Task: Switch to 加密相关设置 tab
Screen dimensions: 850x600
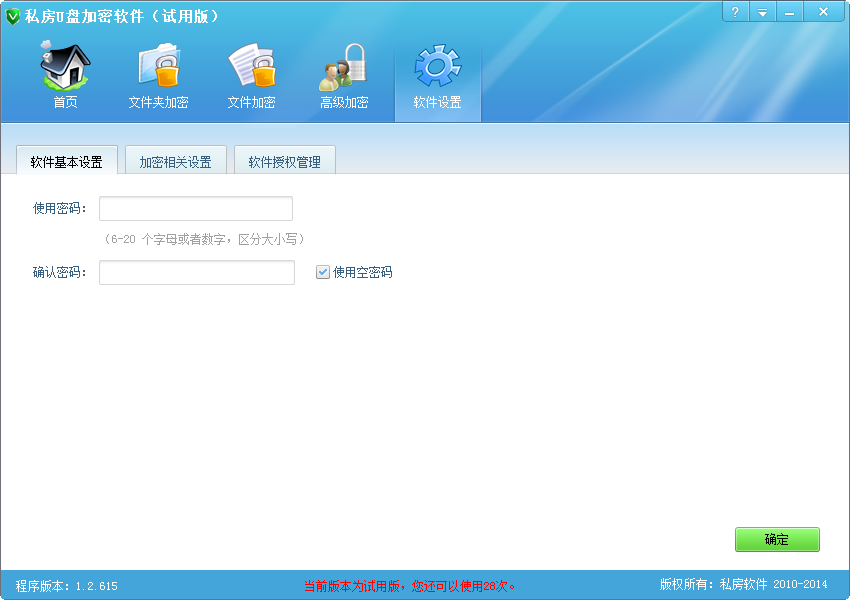Action: point(176,161)
